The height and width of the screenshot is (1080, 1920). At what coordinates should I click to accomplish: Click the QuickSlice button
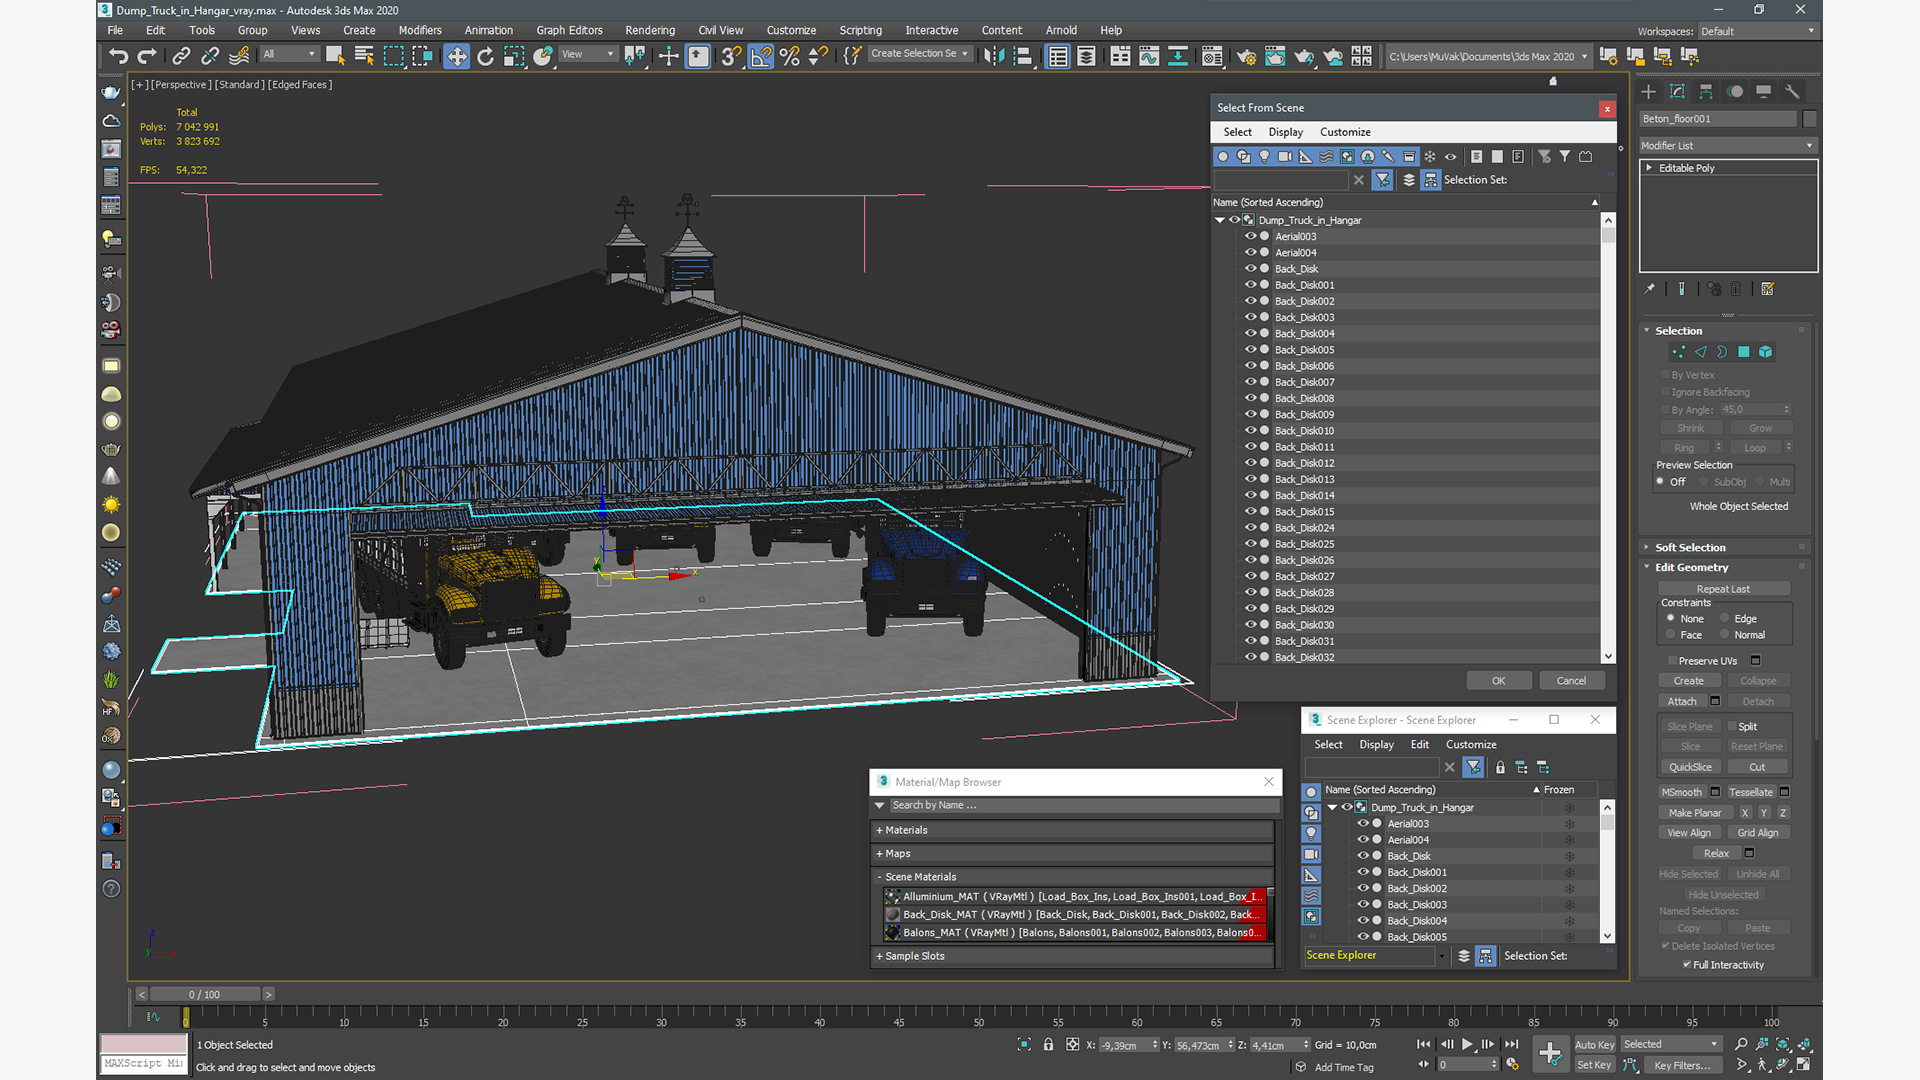(1690, 767)
